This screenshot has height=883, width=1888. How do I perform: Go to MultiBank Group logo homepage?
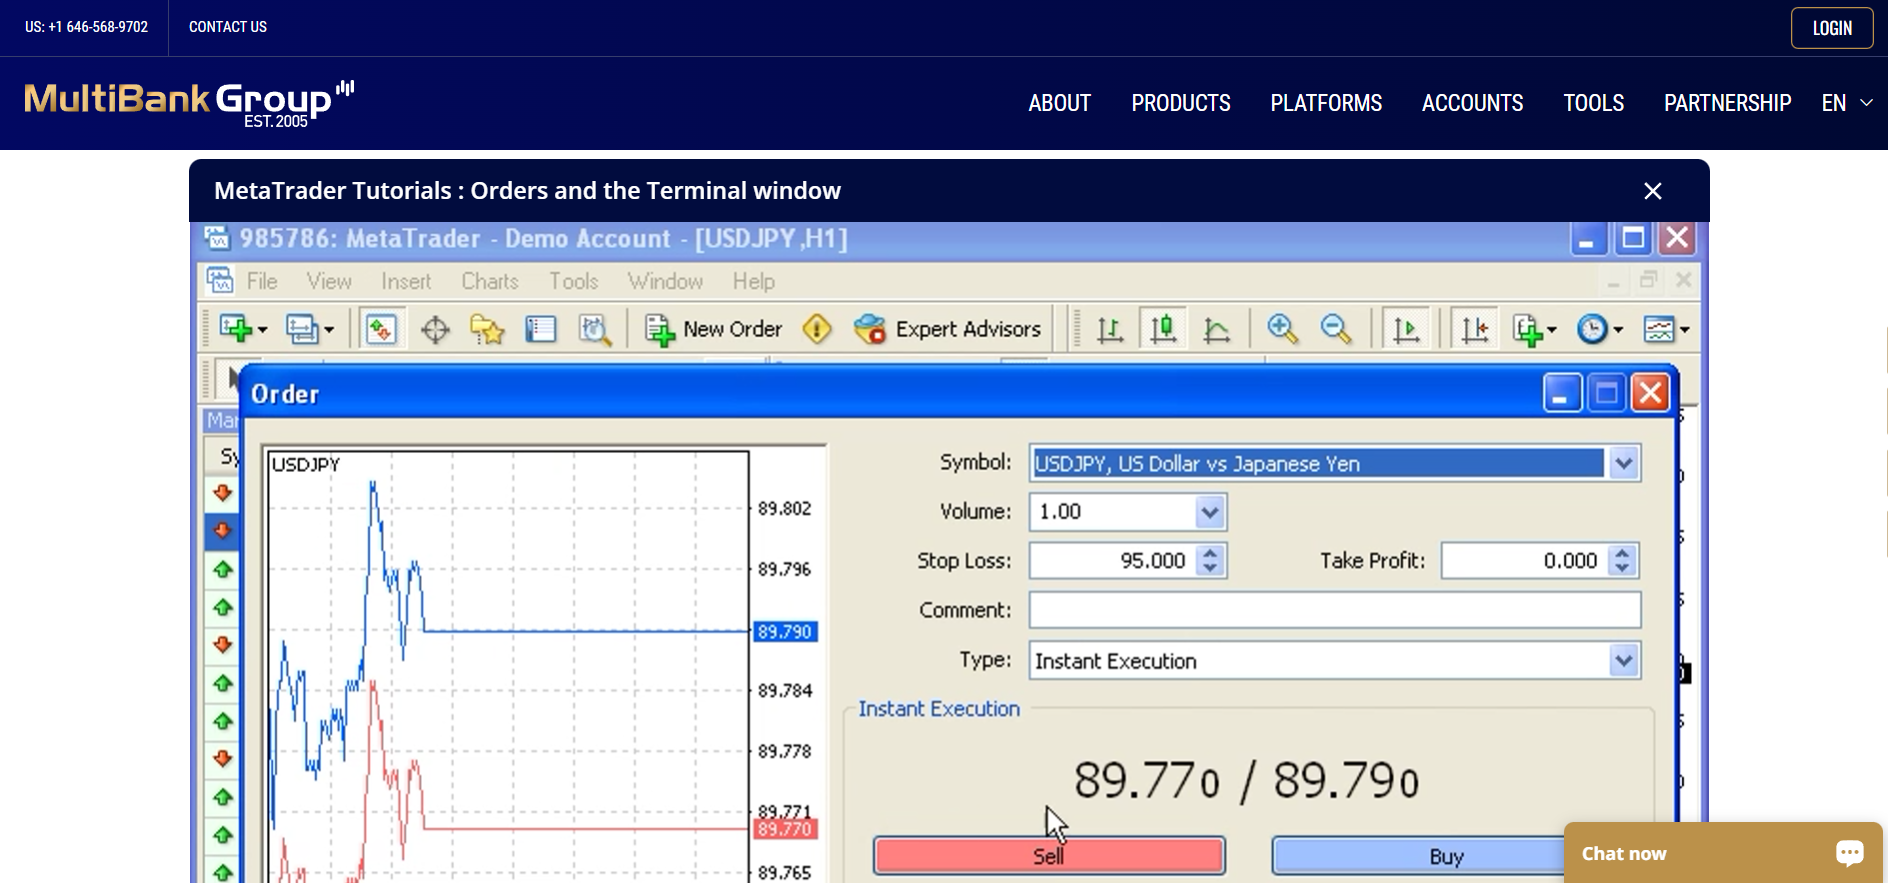click(x=189, y=103)
